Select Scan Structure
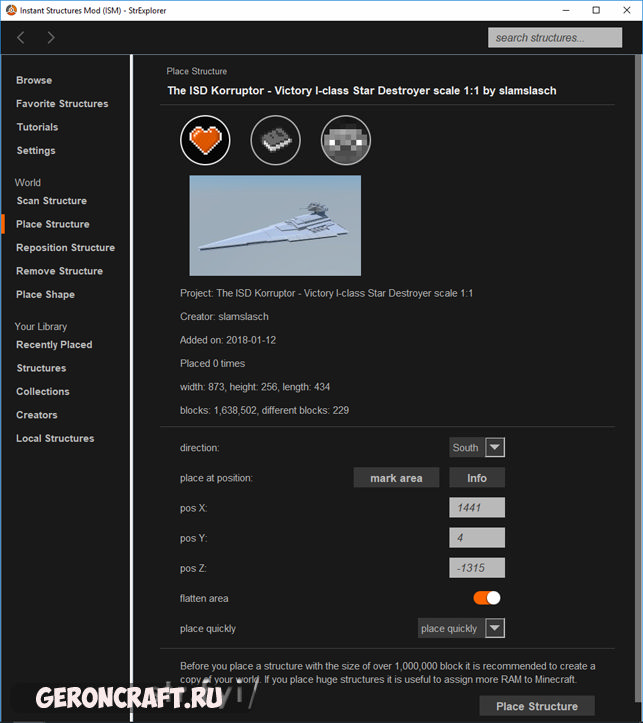 (x=52, y=201)
